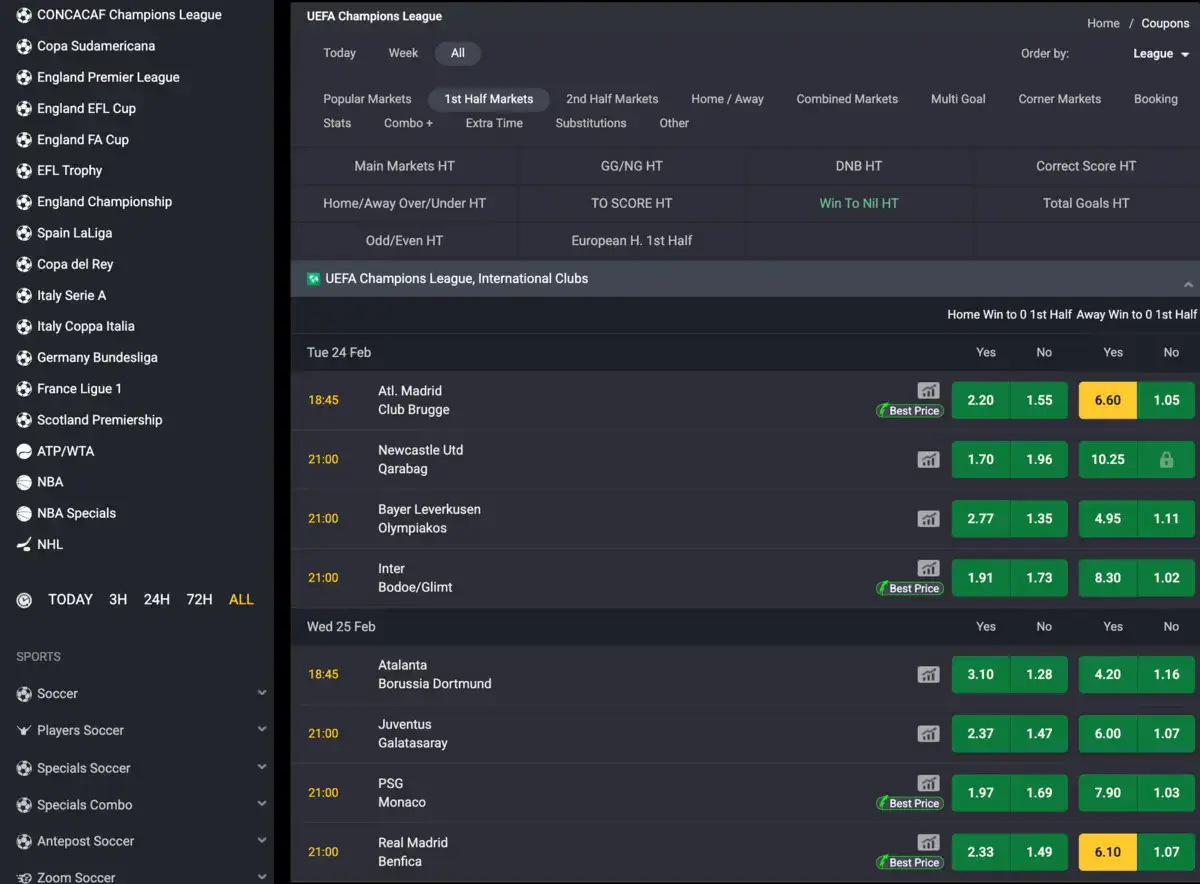Click ball icon beside Specials Combo
Screen dimensions: 1200x884
point(24,805)
